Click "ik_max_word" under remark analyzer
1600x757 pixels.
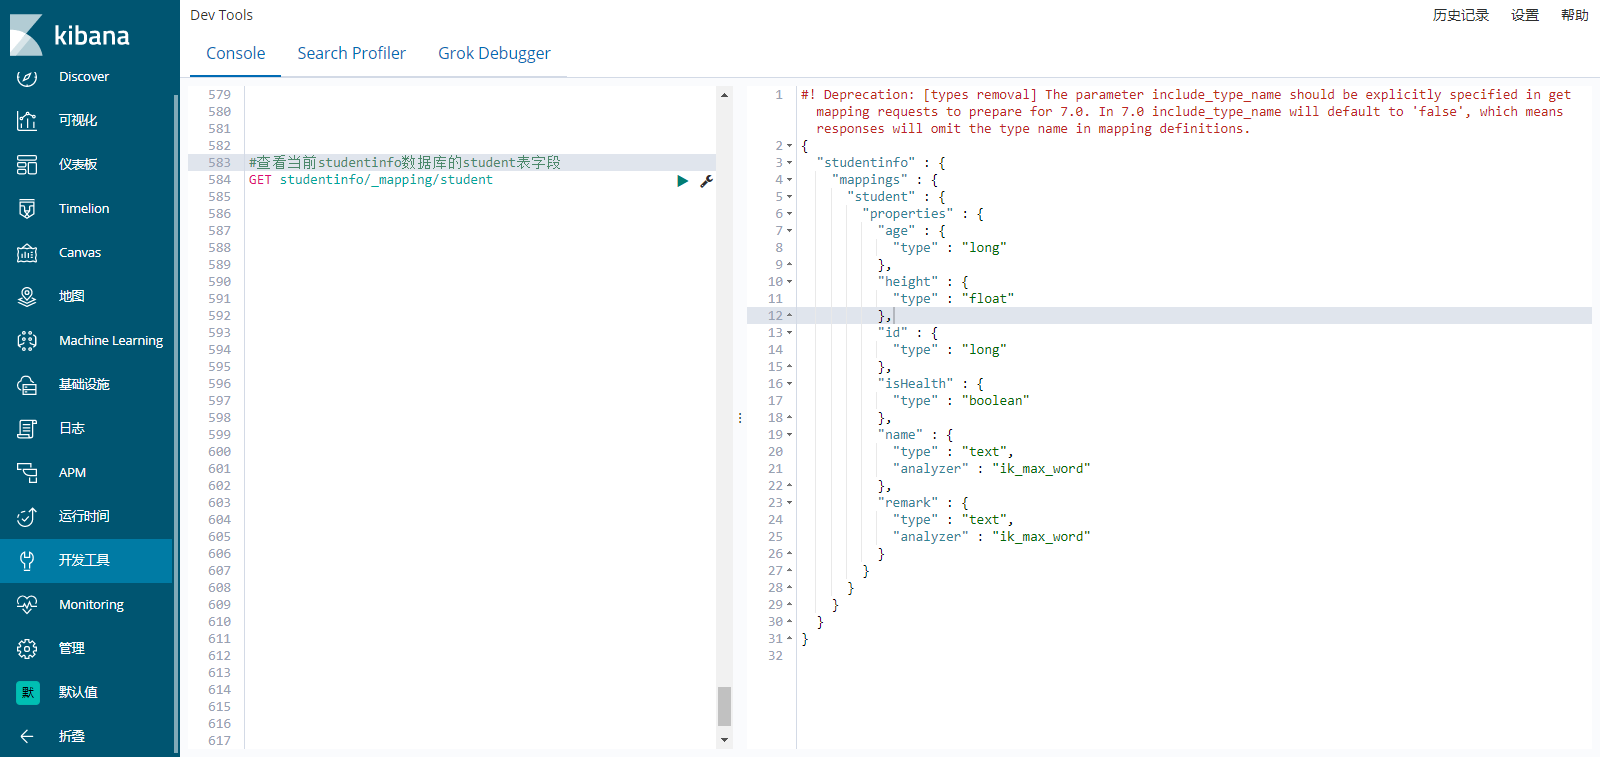pos(1041,537)
